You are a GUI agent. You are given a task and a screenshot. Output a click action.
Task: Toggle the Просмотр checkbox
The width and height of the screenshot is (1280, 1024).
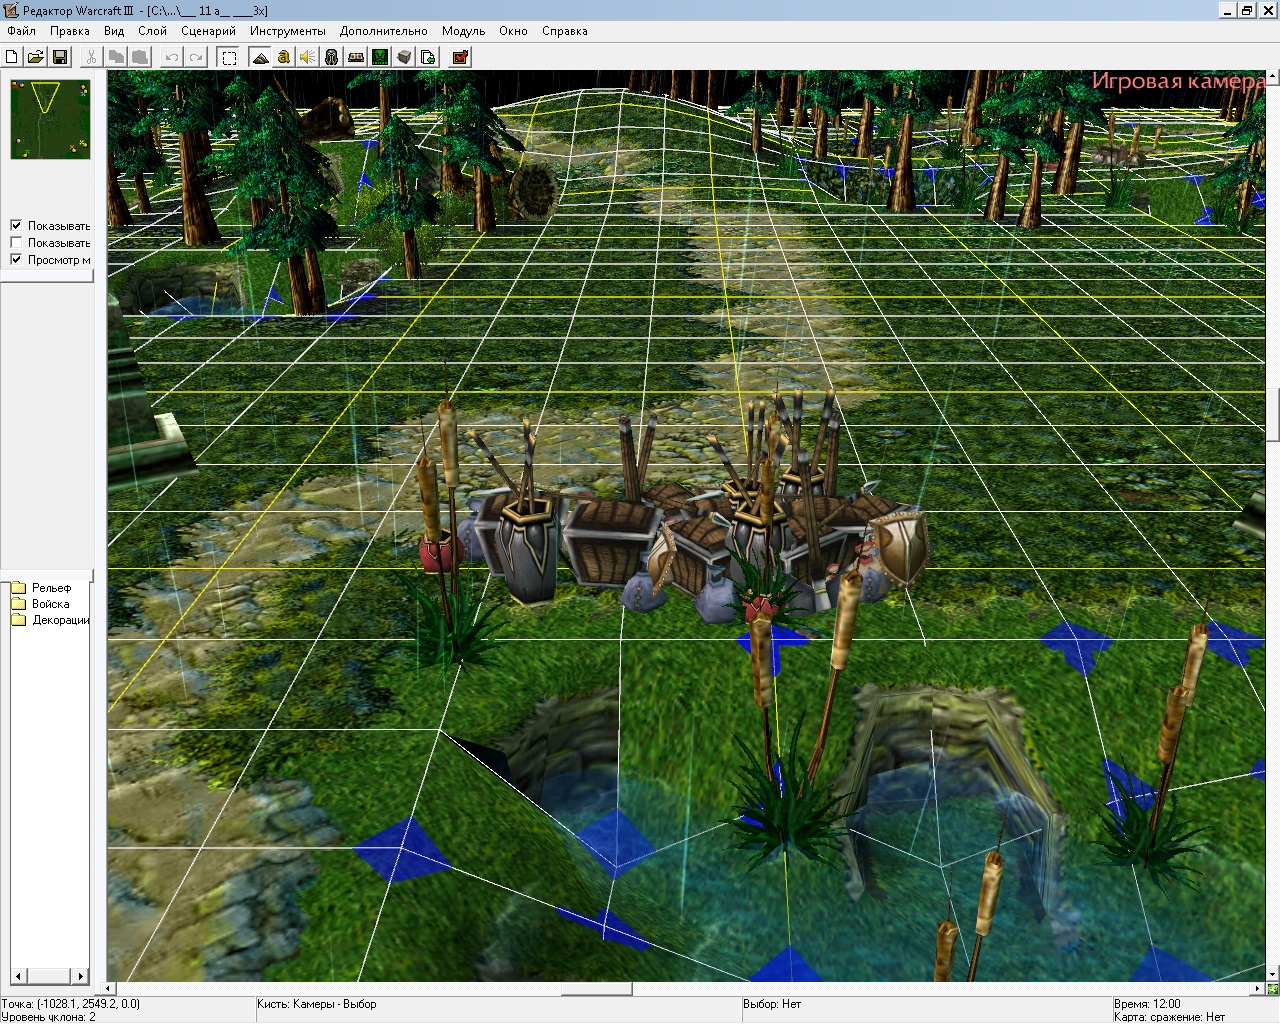point(16,259)
